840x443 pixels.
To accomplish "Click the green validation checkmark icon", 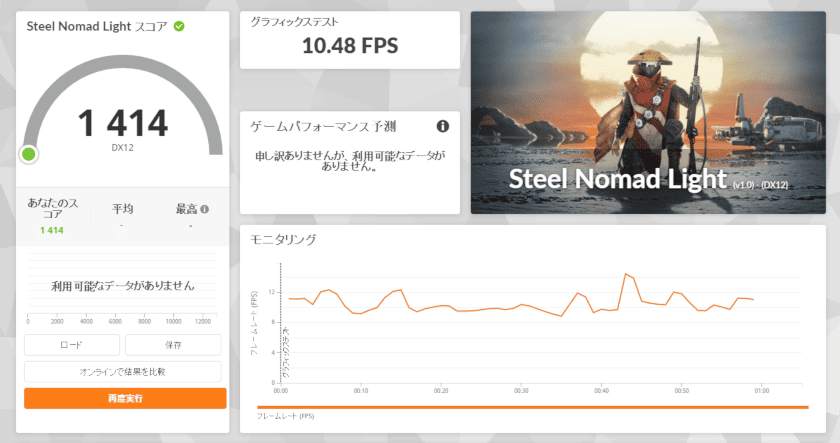I will tap(179, 26).
